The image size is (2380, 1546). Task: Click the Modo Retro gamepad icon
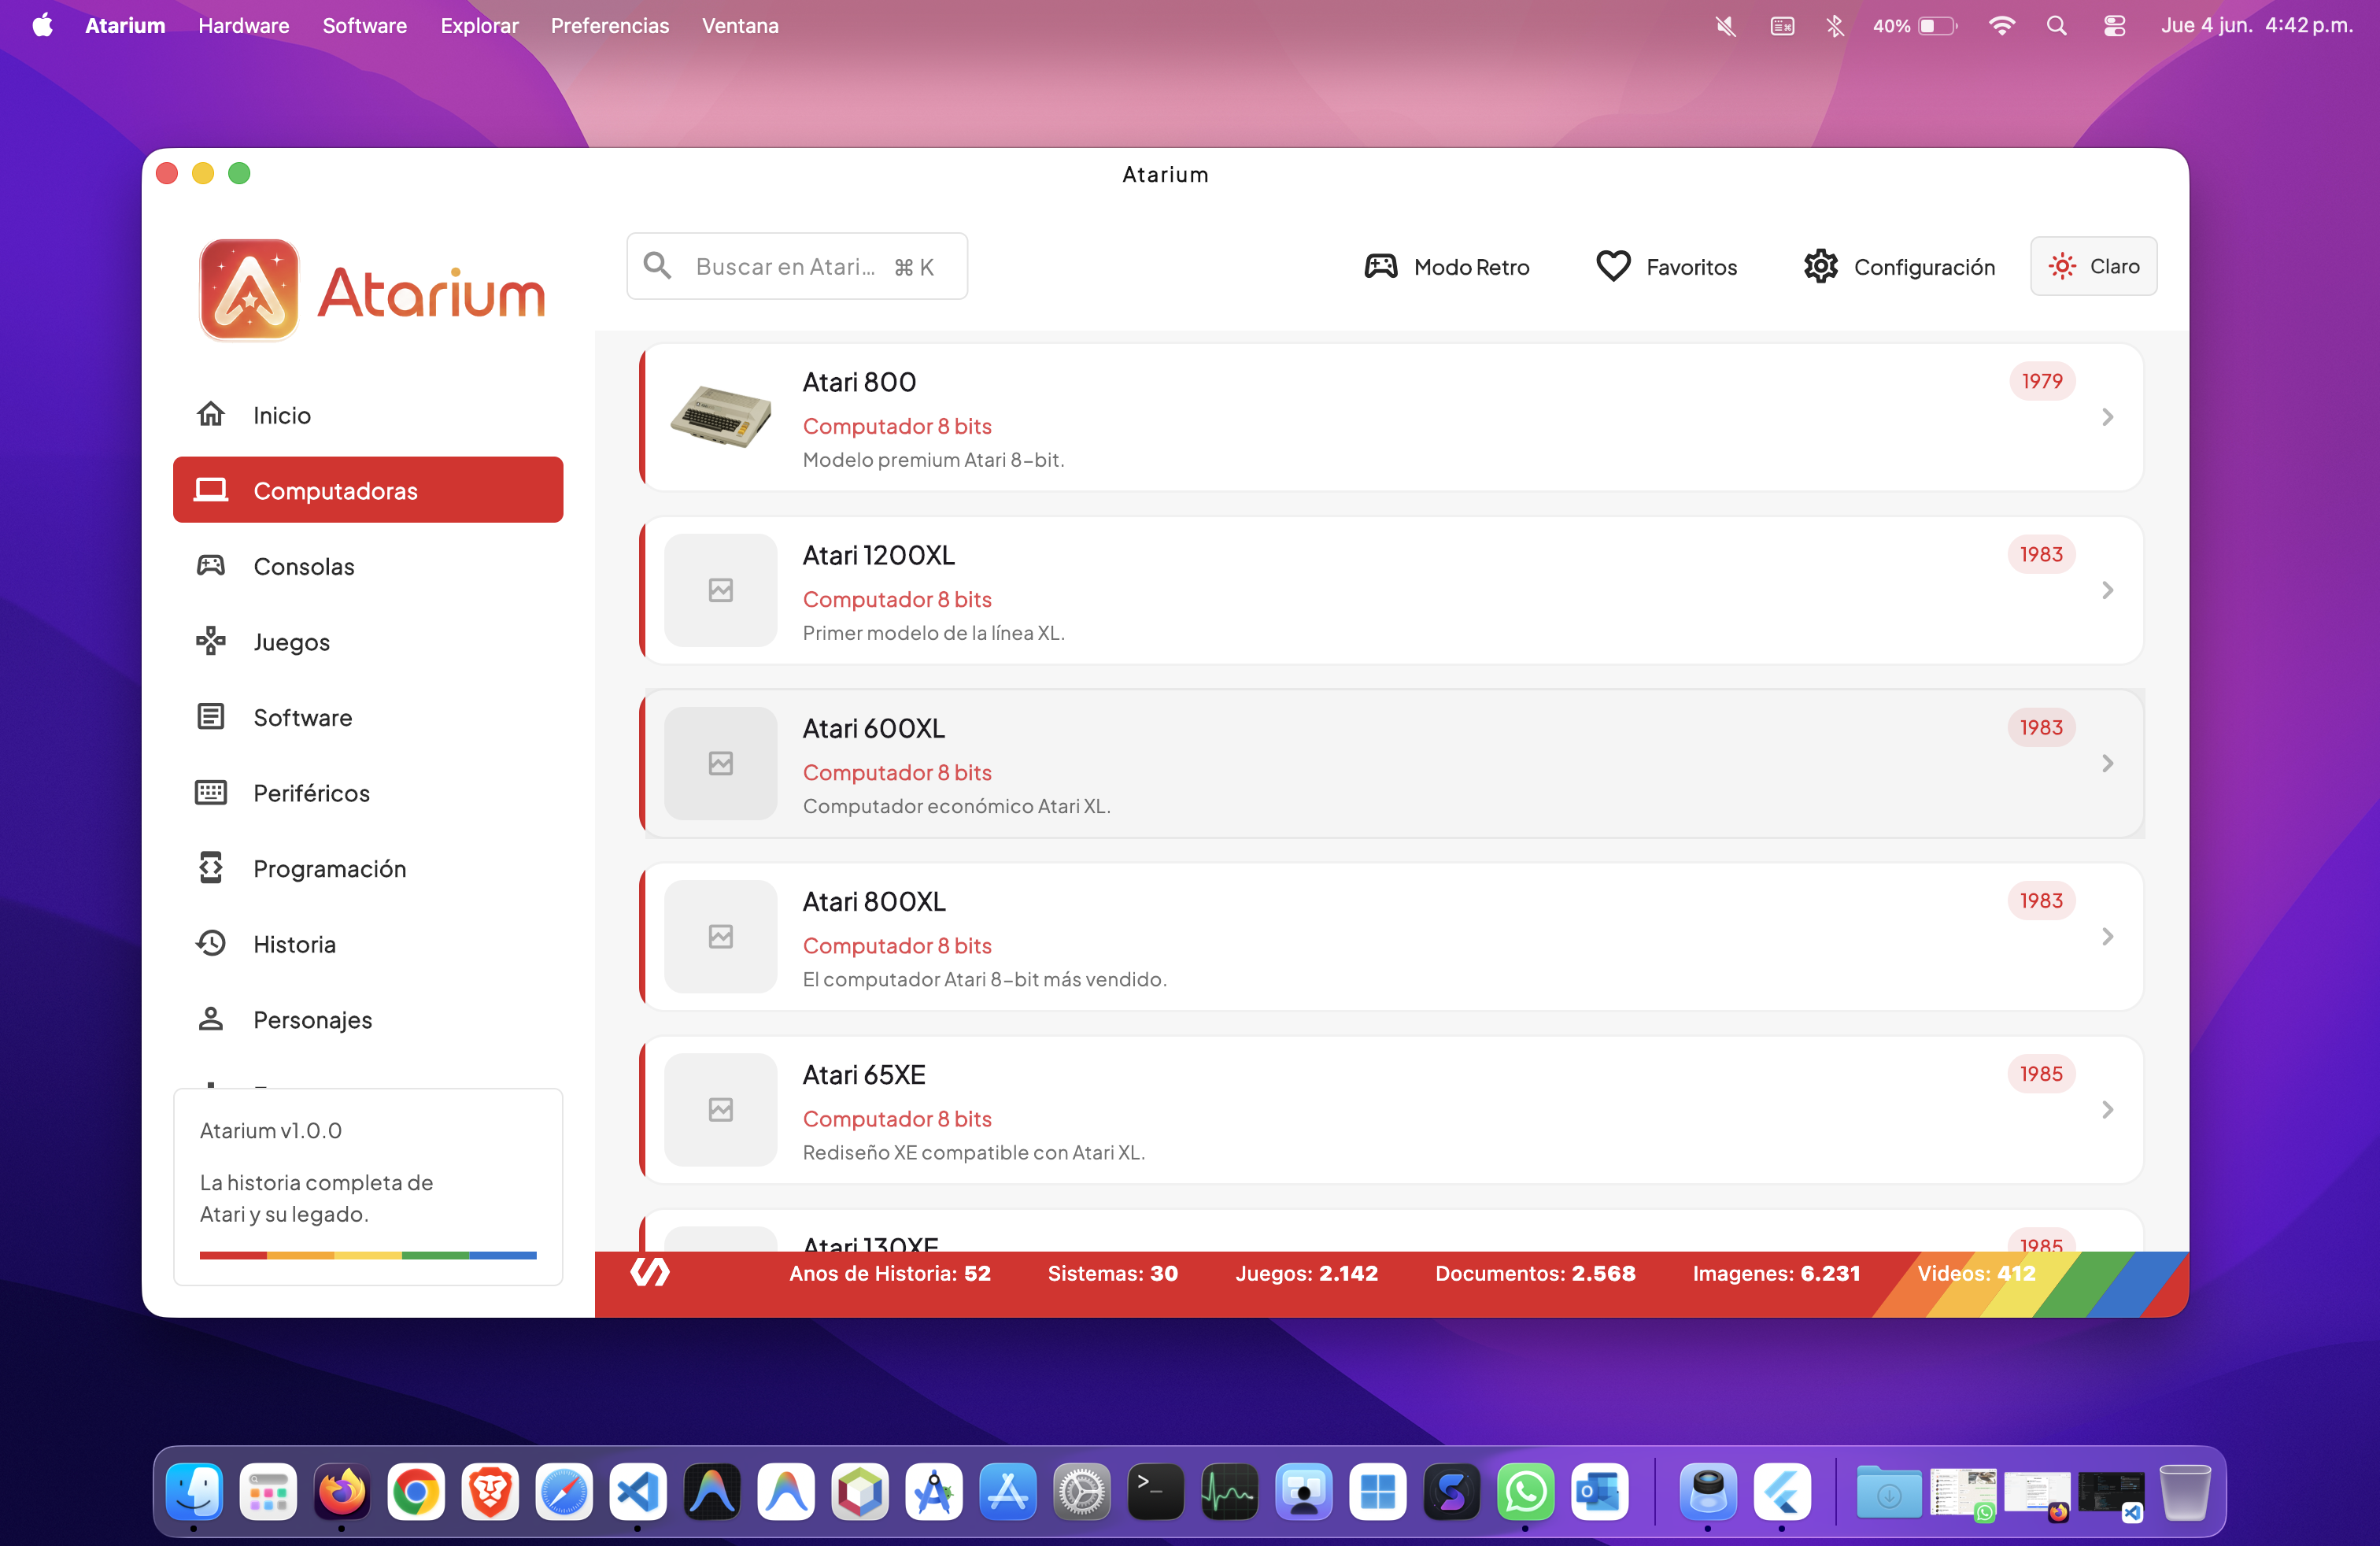[1381, 266]
